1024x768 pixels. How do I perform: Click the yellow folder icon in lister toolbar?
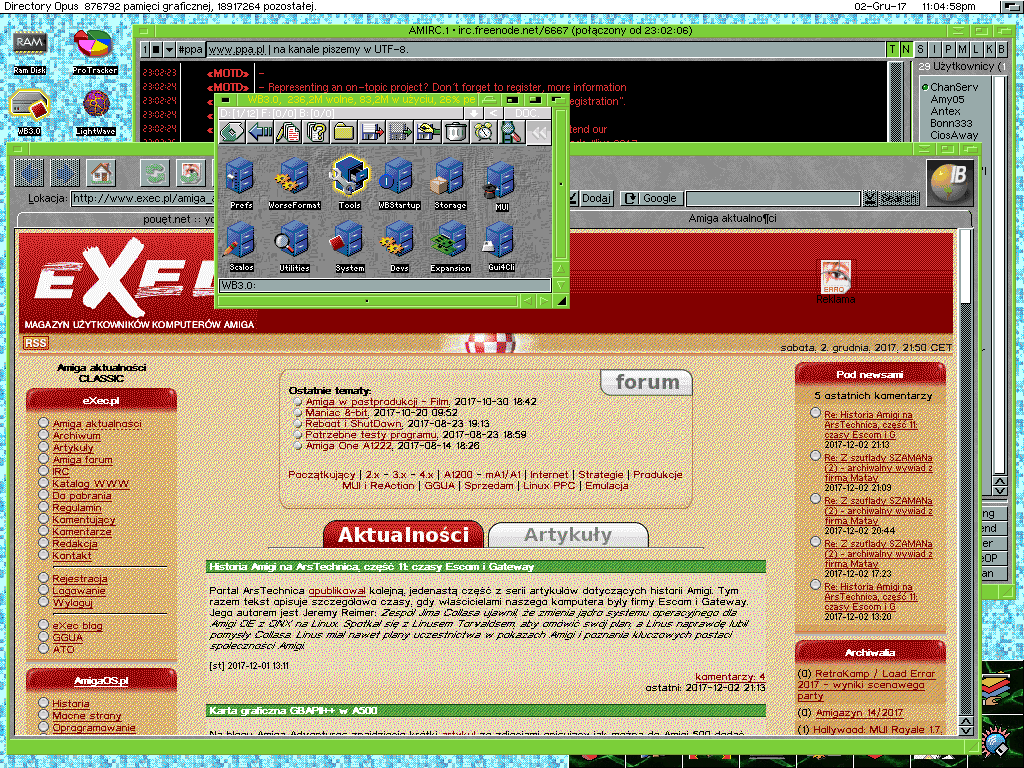tap(344, 133)
